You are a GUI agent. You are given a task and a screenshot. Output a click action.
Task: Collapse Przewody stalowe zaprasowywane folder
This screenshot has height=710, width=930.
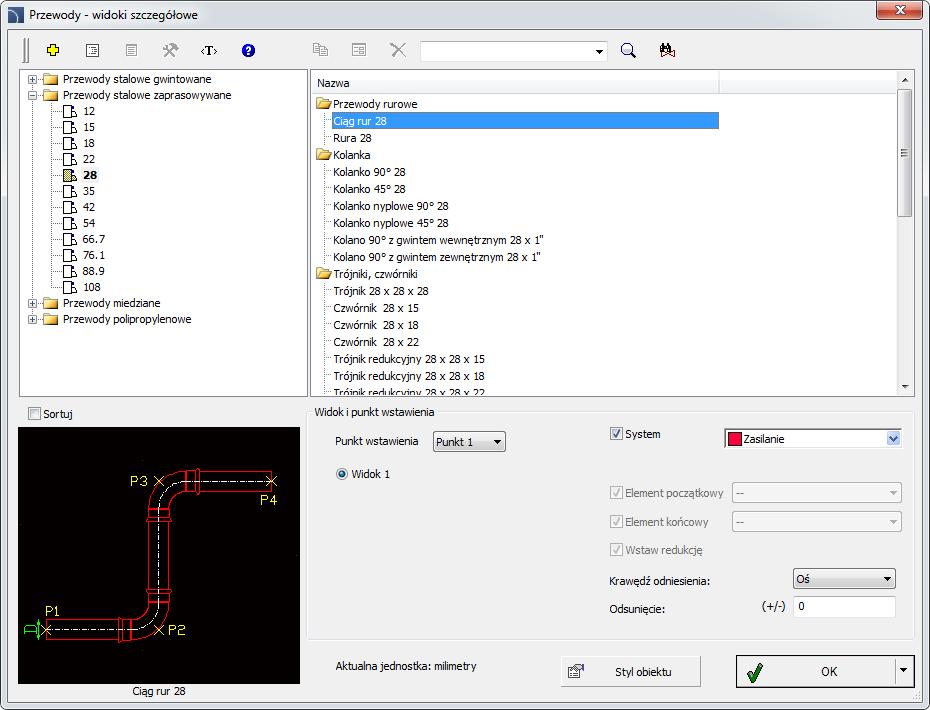pyautogui.click(x=33, y=95)
